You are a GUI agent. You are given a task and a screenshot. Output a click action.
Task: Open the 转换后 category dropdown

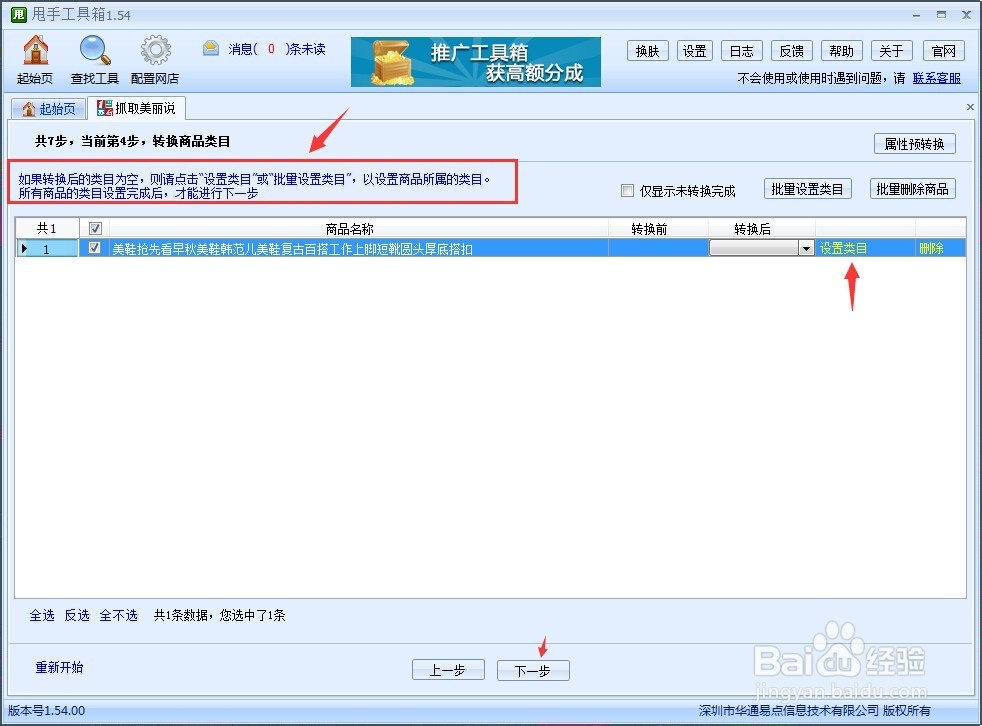point(805,247)
